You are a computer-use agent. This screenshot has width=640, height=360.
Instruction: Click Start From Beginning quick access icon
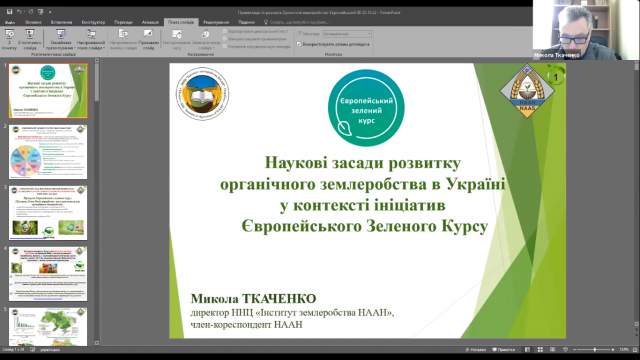40,12
